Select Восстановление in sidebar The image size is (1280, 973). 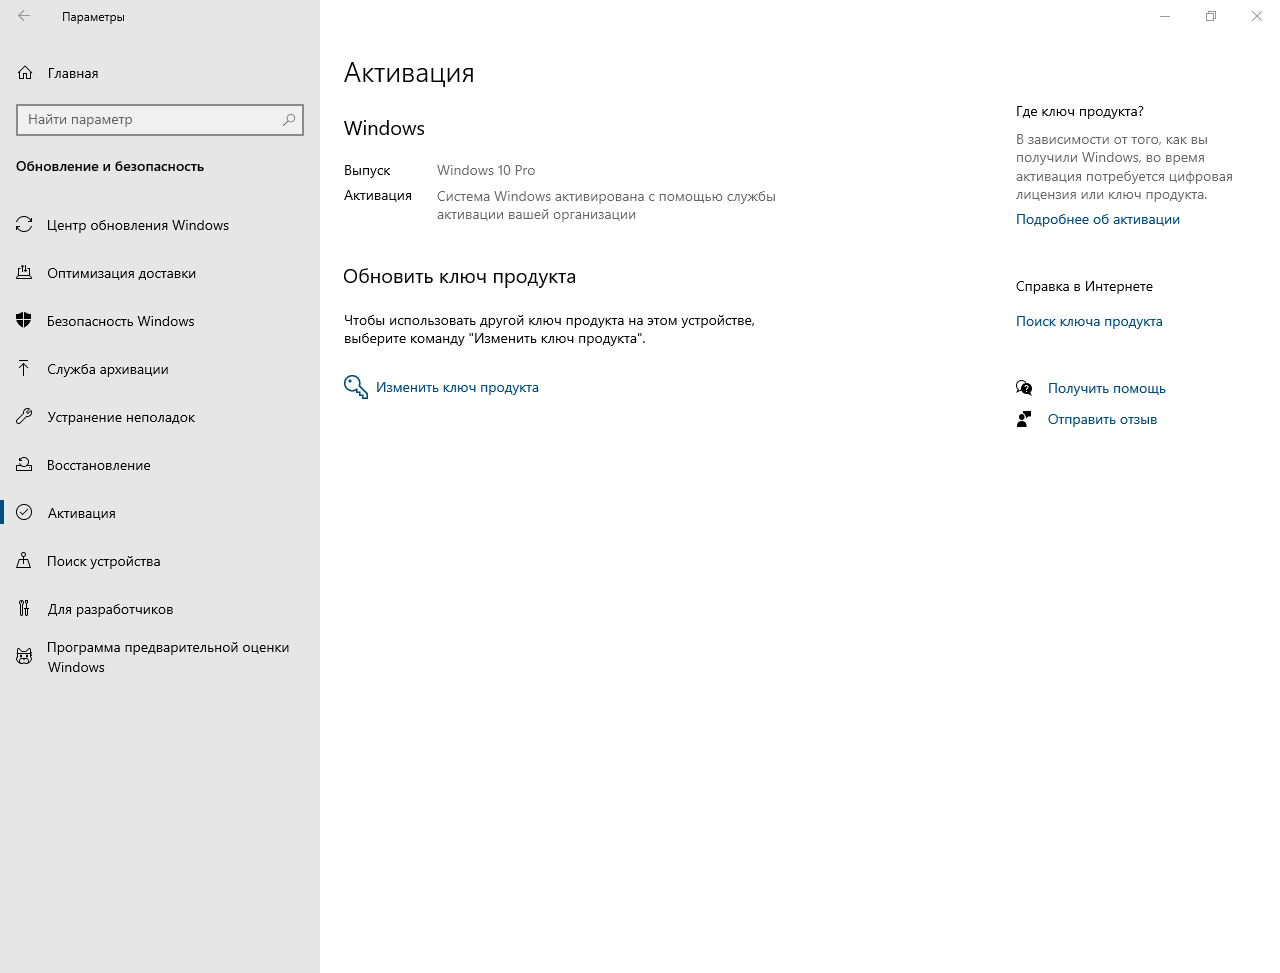point(160,465)
